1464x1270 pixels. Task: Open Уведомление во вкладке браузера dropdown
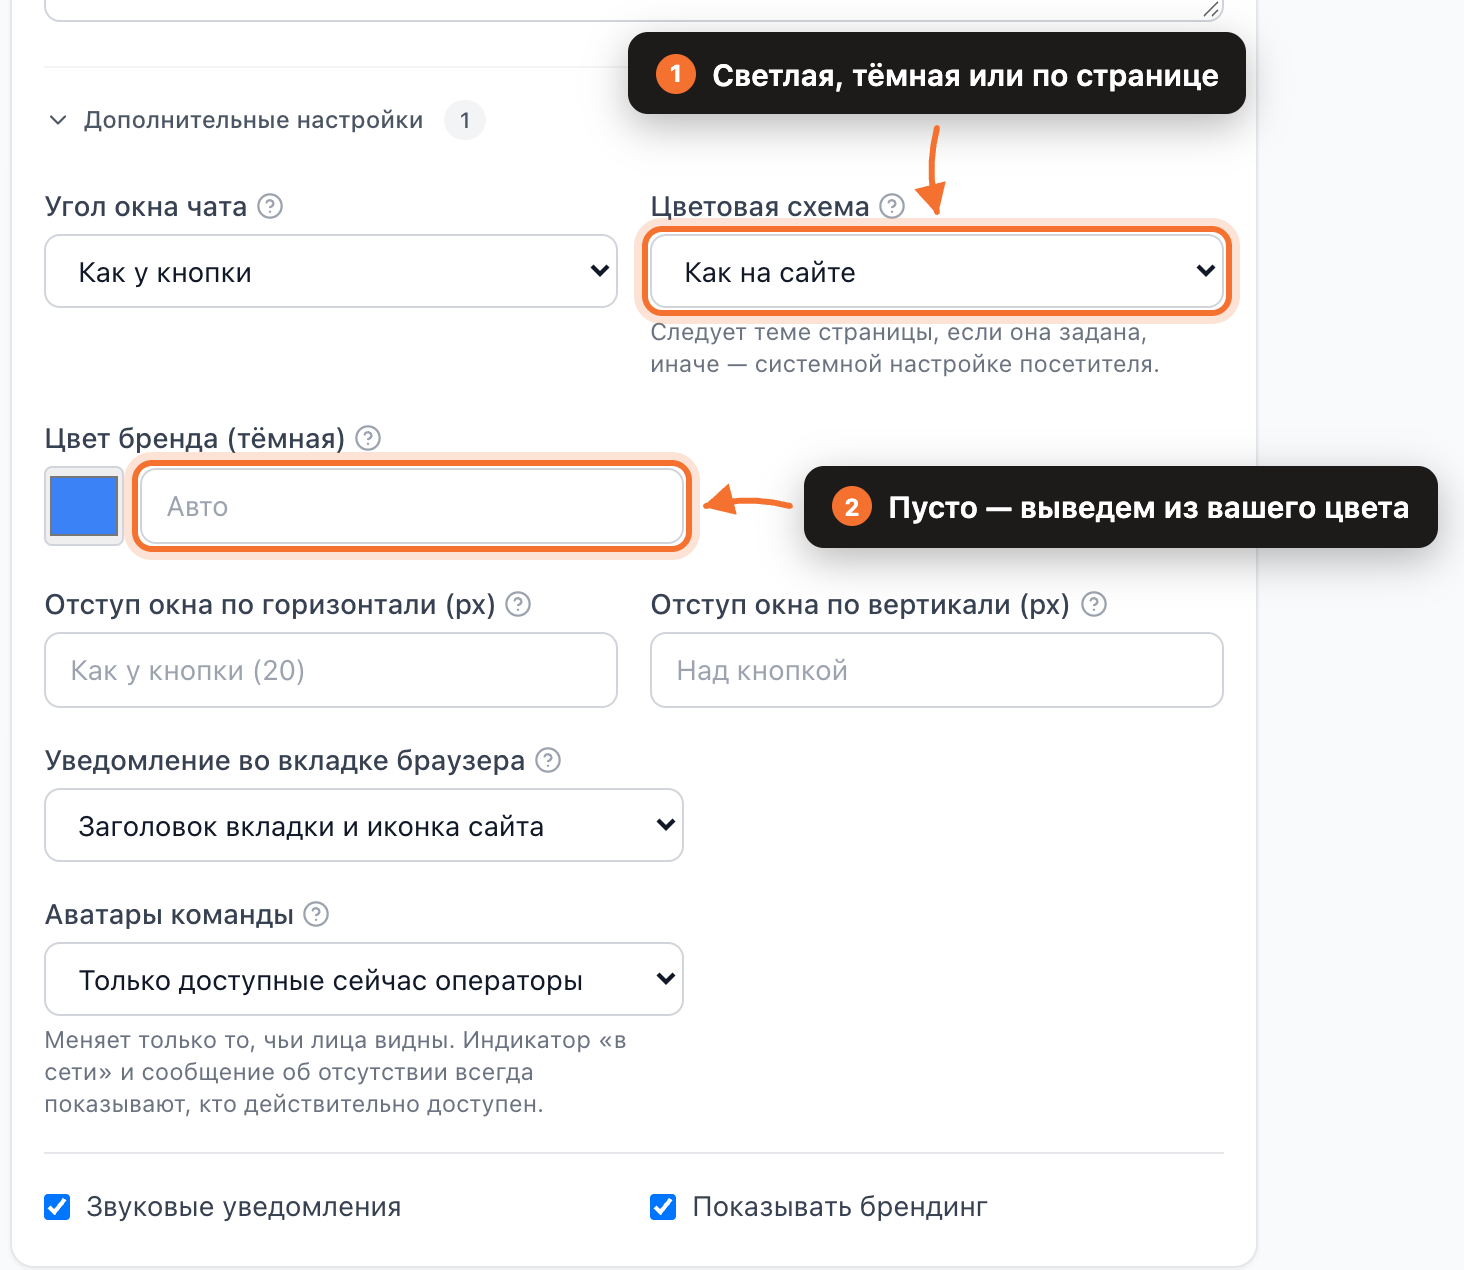[x=364, y=825]
